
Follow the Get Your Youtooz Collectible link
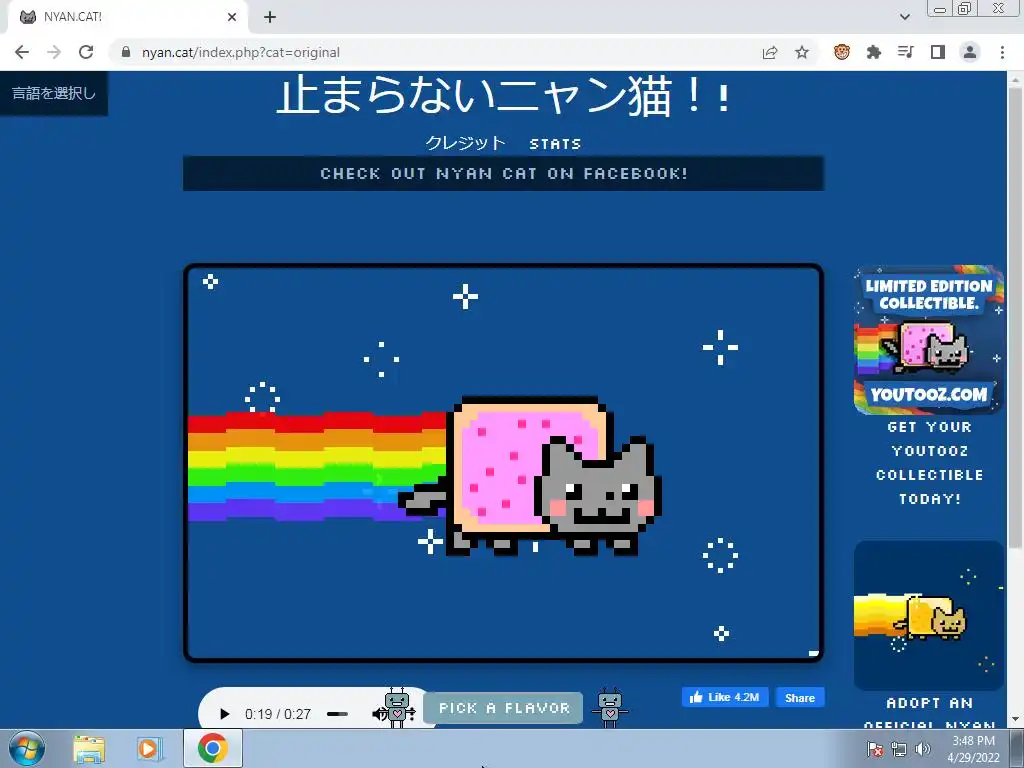(929, 463)
